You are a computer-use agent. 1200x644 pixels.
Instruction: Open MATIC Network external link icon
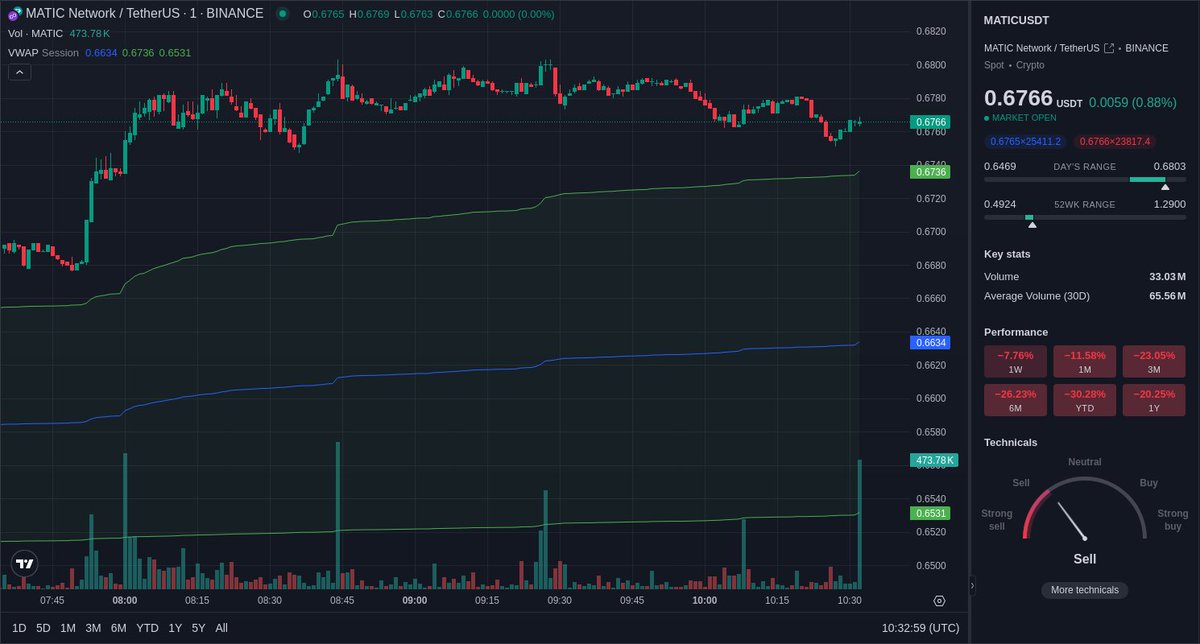[1108, 48]
